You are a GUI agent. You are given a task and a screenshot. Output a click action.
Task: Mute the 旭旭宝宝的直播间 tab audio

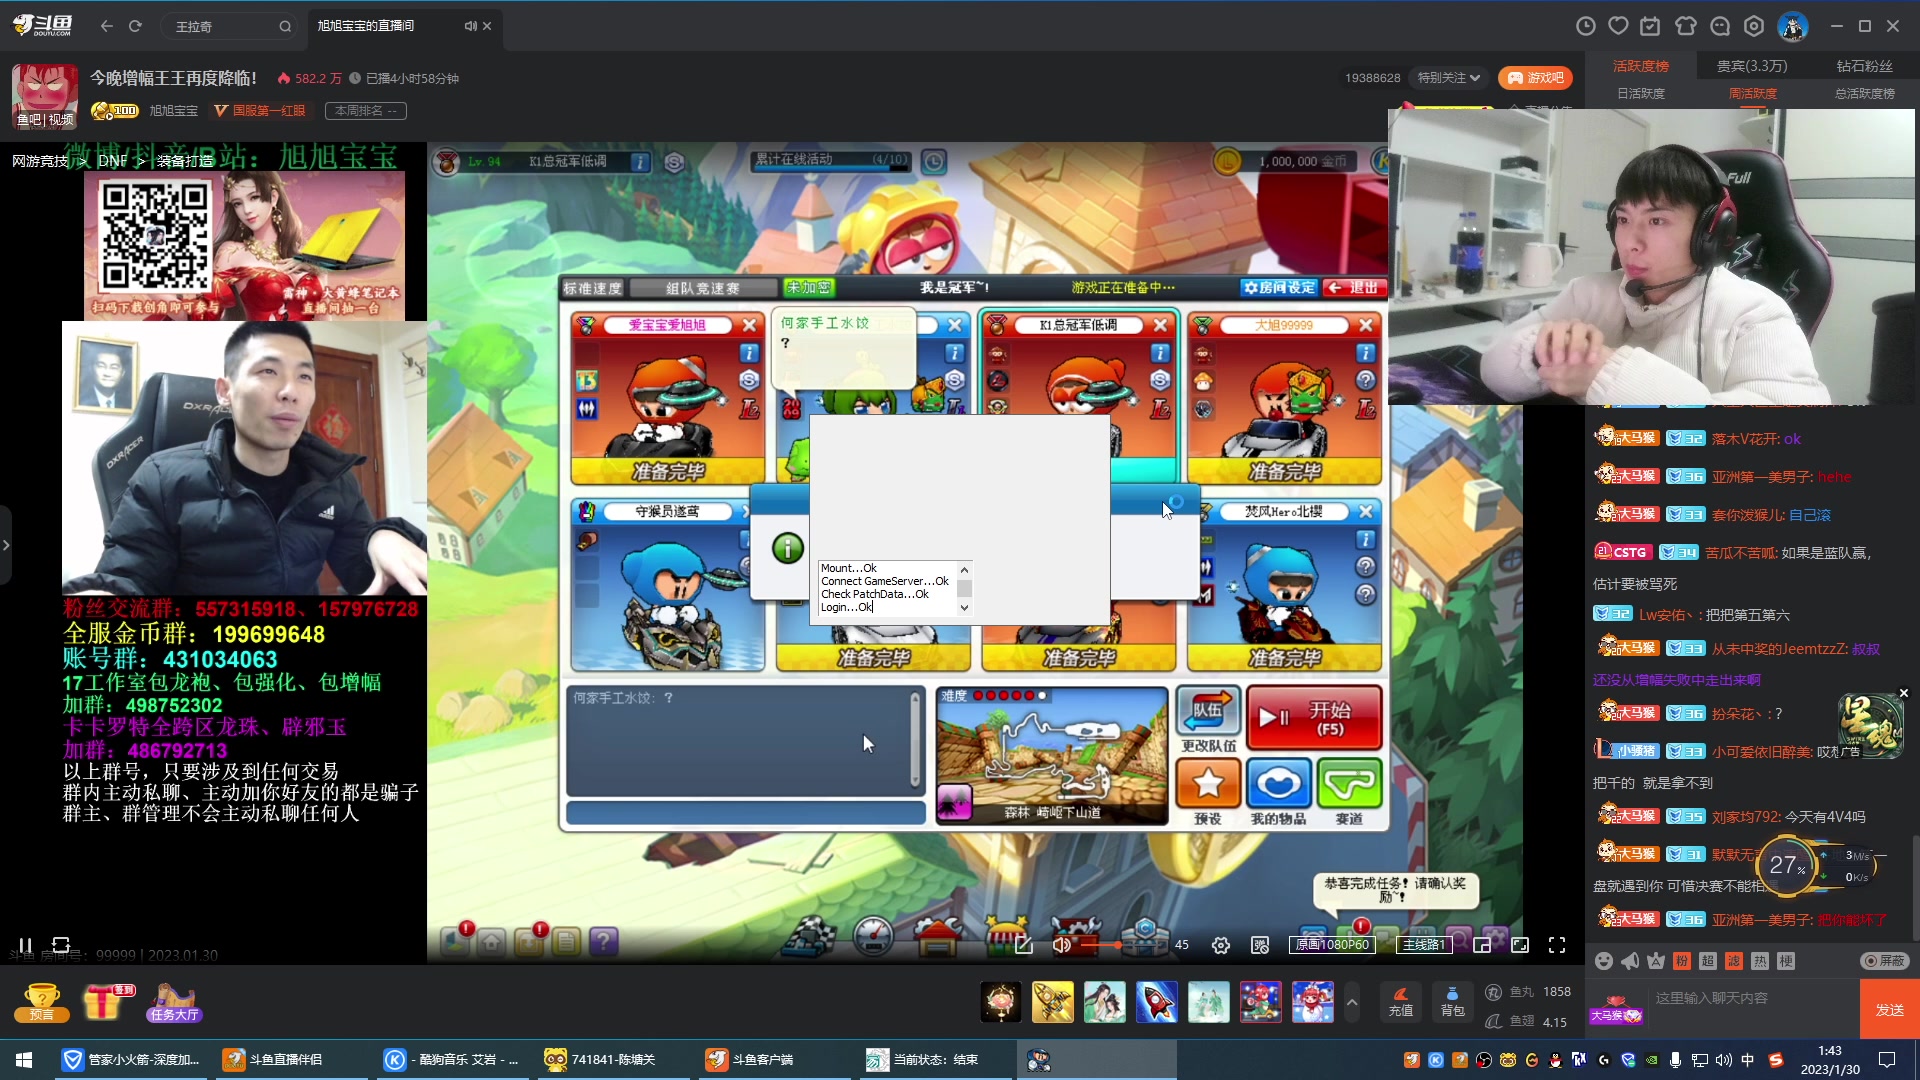tap(470, 26)
